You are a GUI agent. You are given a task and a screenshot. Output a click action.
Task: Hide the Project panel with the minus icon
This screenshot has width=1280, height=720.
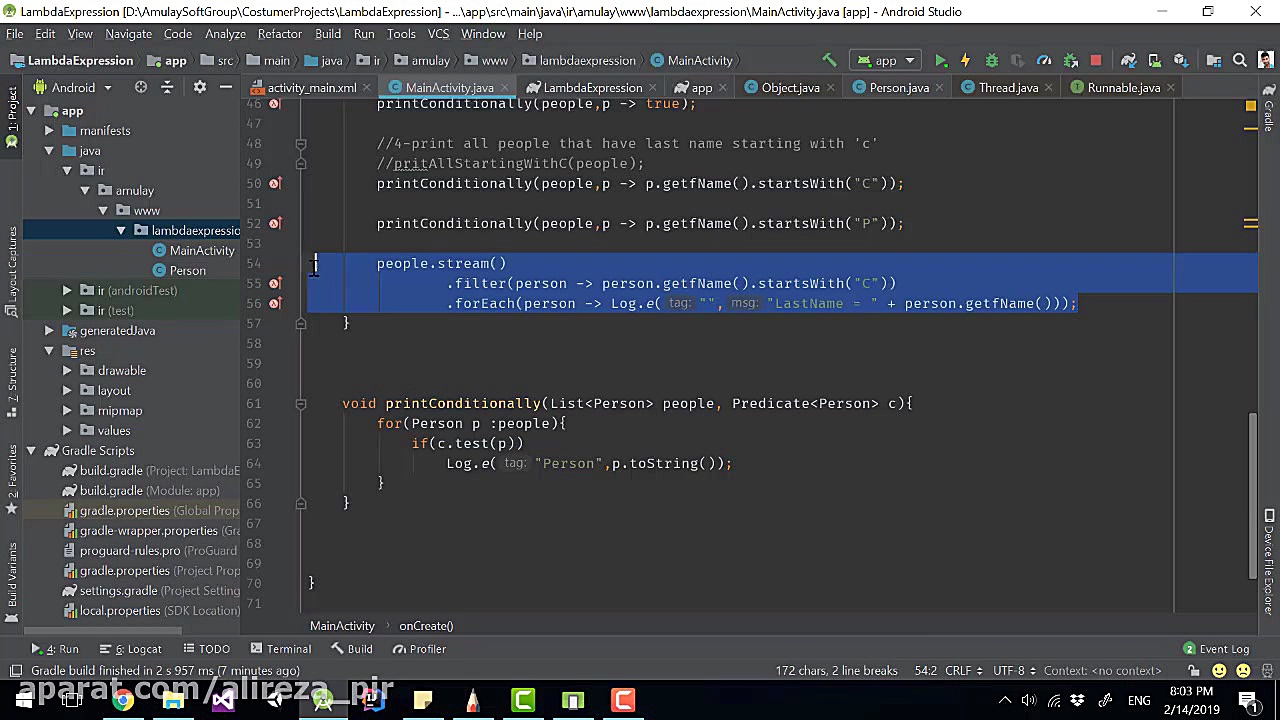225,87
